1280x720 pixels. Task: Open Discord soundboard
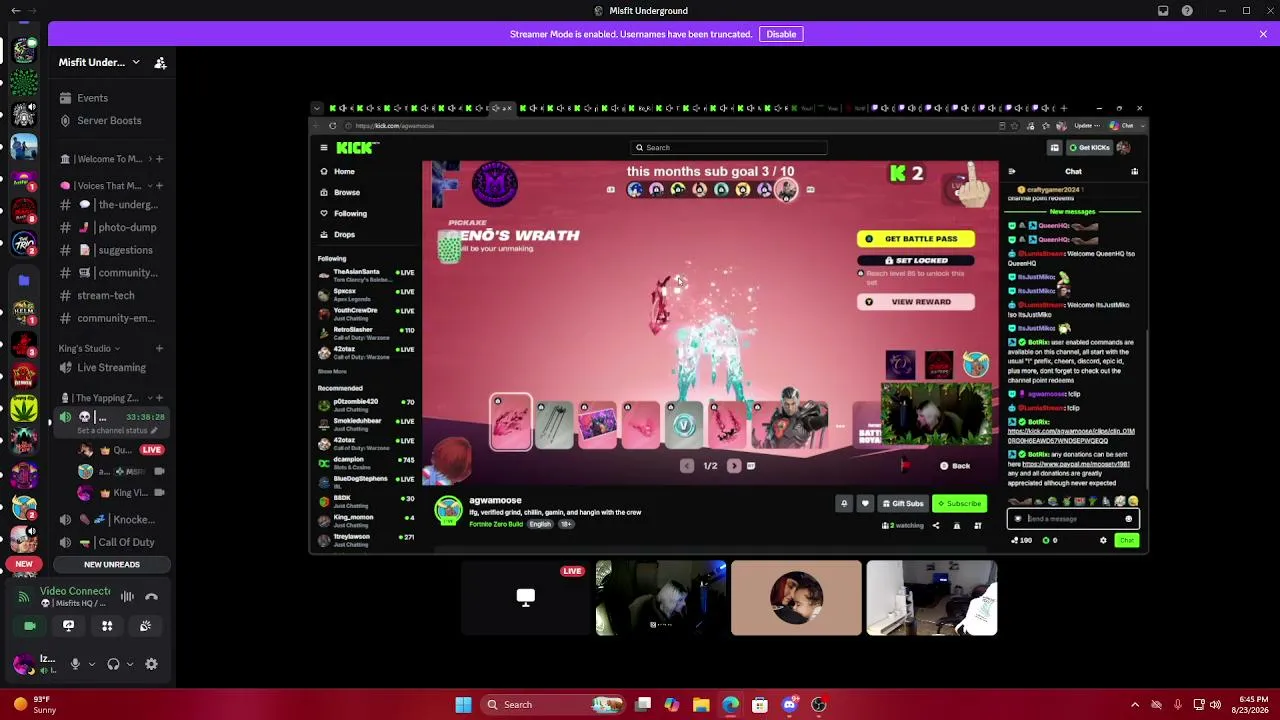point(145,626)
